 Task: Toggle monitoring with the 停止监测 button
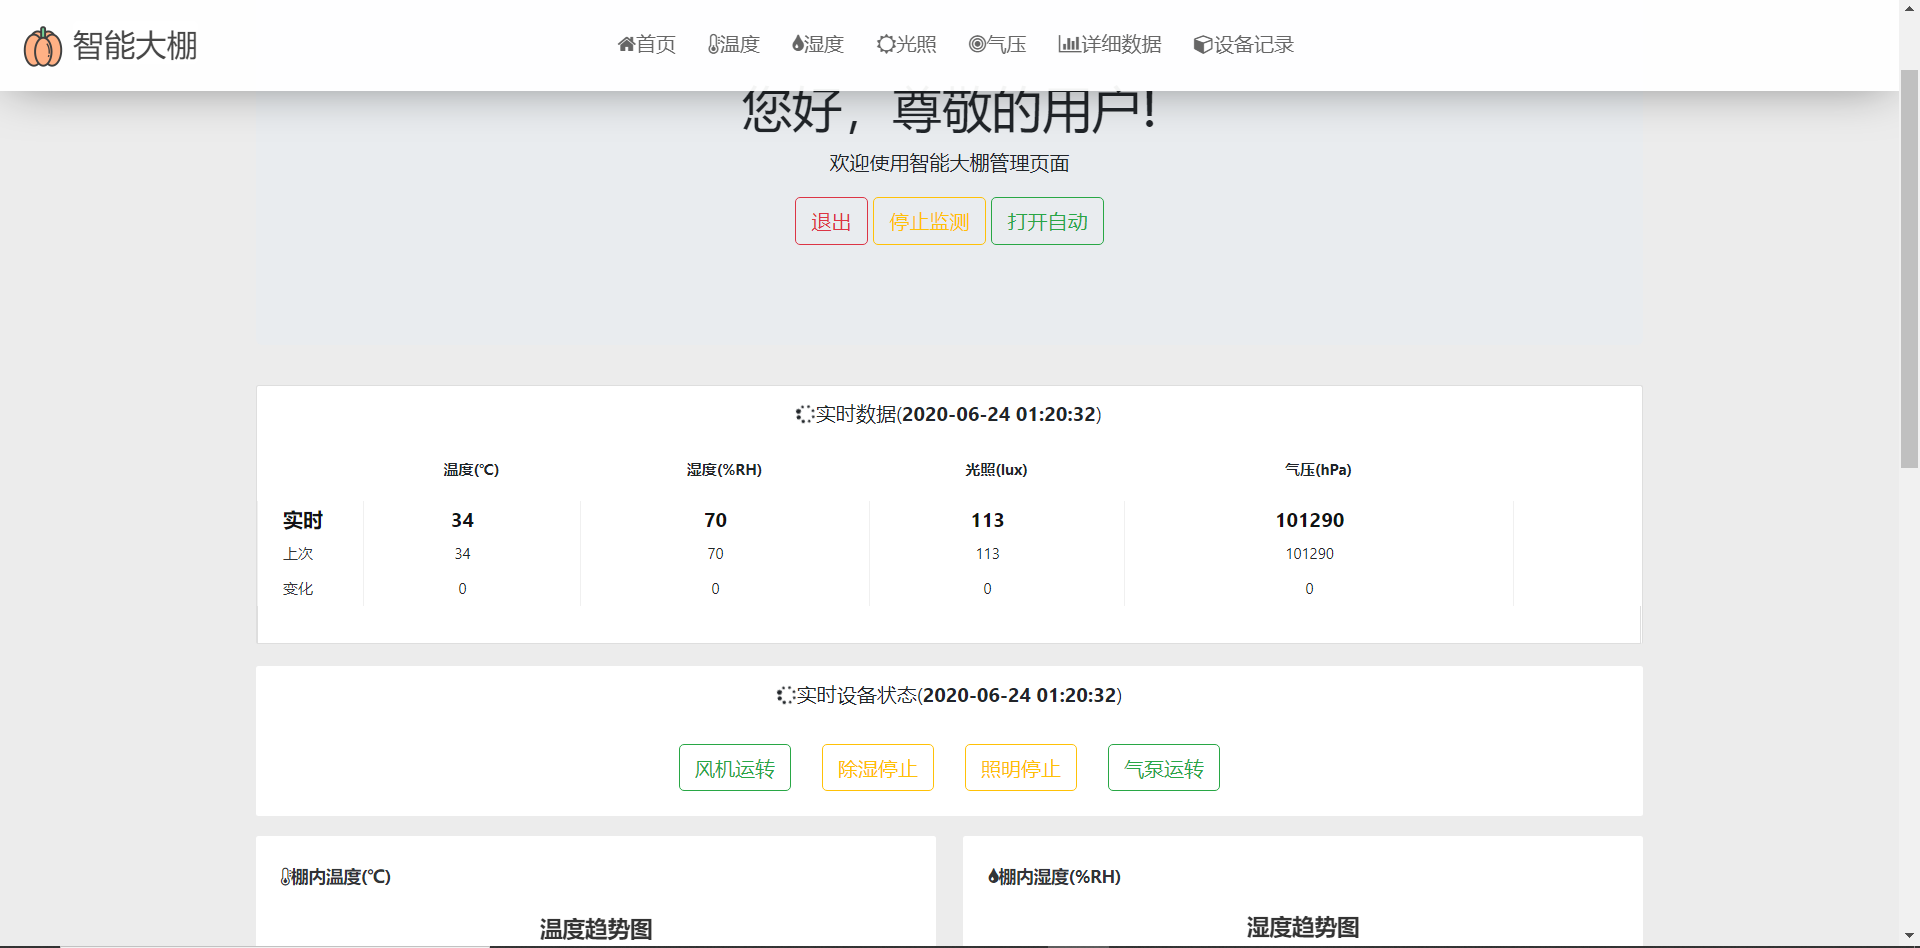coord(928,221)
